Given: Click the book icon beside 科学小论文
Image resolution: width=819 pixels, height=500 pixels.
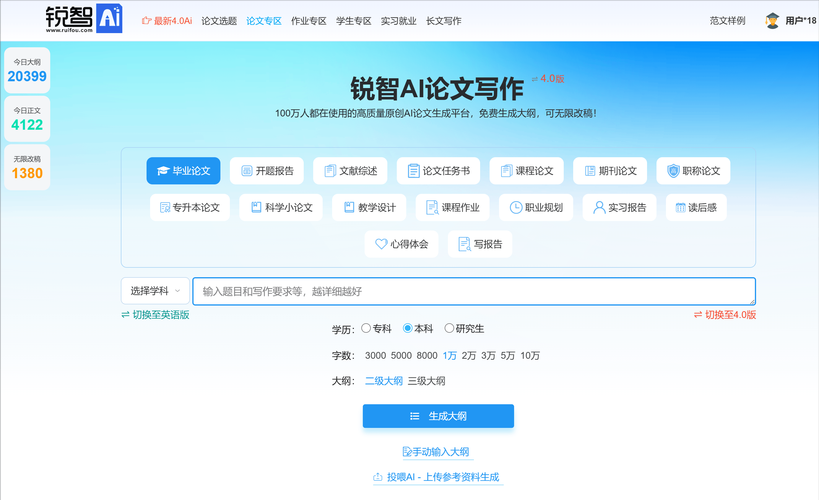Looking at the screenshot, I should pyautogui.click(x=256, y=207).
